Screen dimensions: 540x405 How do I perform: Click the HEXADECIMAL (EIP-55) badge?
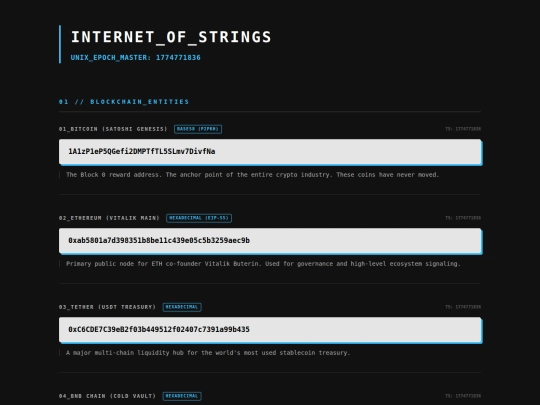pyautogui.click(x=199, y=218)
